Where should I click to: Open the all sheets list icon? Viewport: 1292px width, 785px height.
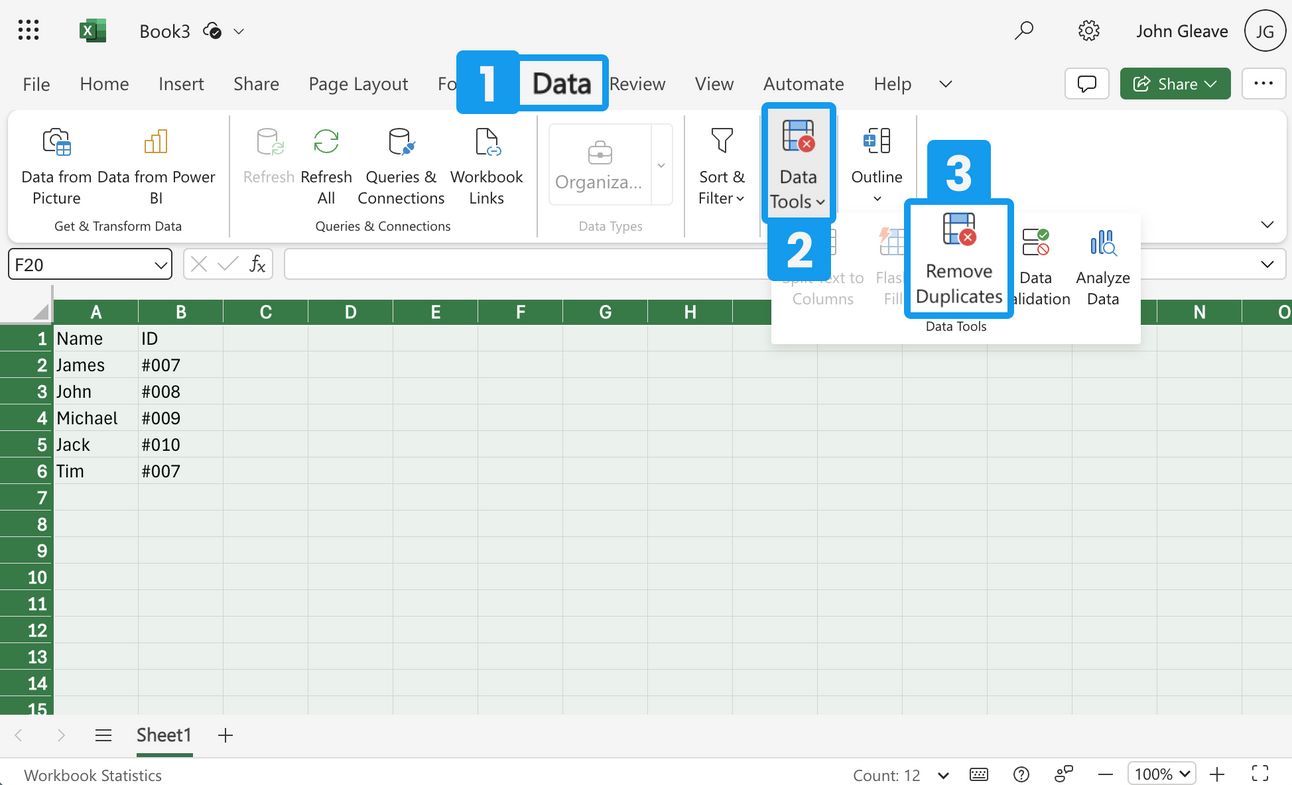point(103,735)
